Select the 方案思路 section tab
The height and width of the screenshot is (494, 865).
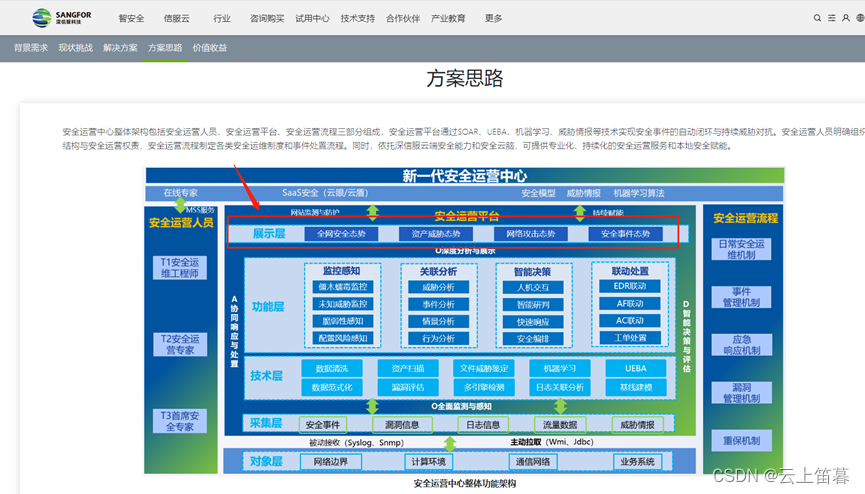point(165,48)
